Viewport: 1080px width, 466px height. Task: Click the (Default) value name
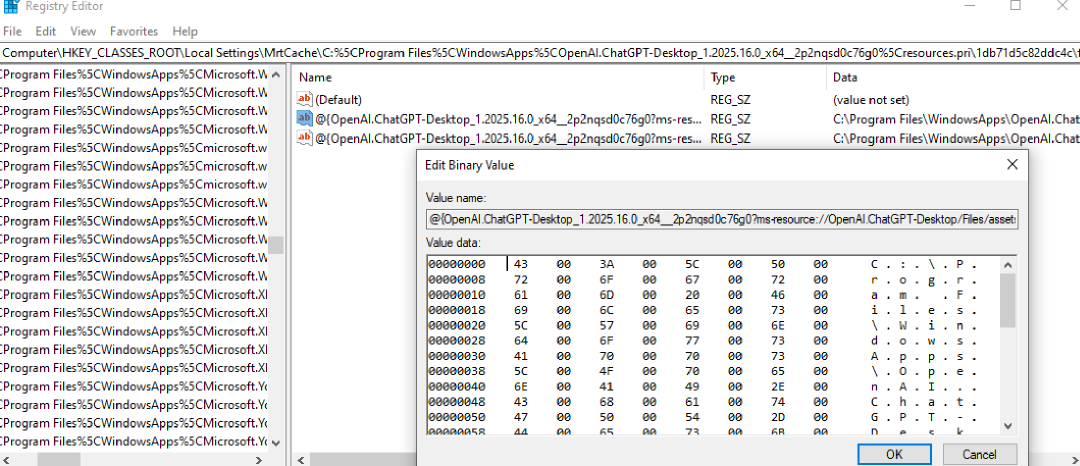[x=338, y=99]
